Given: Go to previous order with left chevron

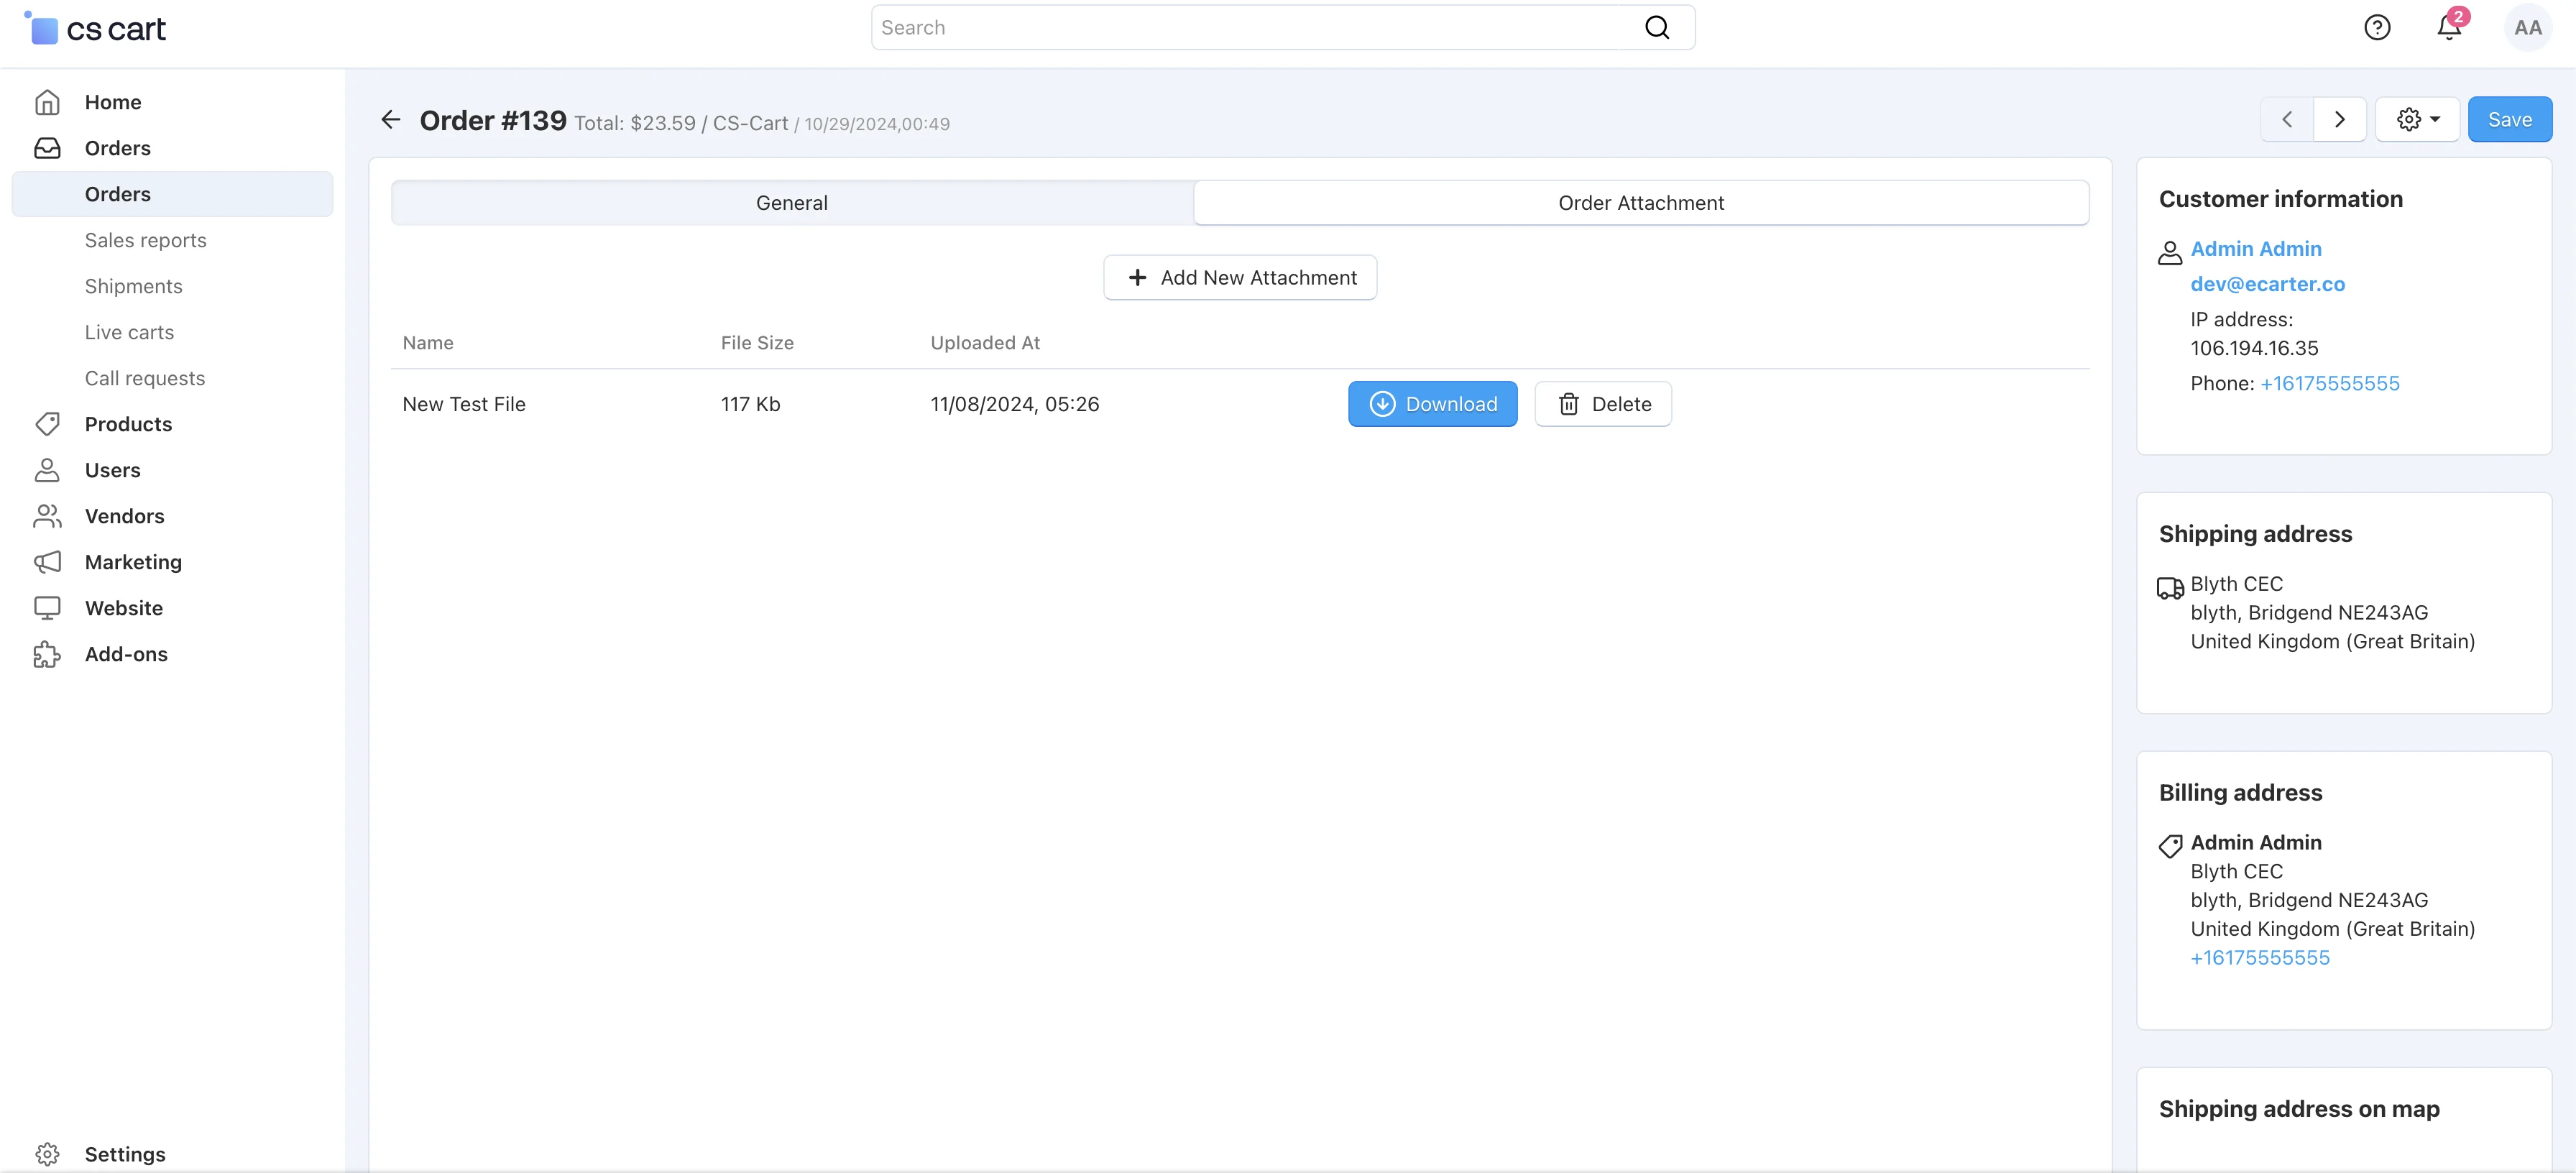Looking at the screenshot, I should [x=2286, y=120].
